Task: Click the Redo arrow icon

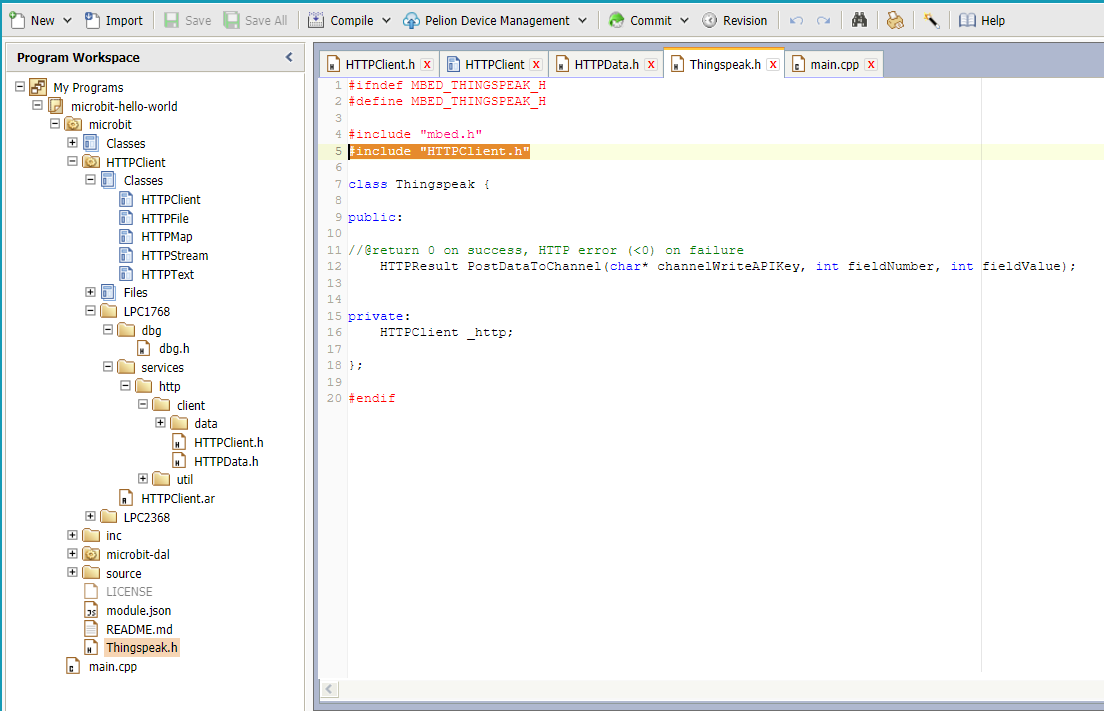Action: point(823,20)
